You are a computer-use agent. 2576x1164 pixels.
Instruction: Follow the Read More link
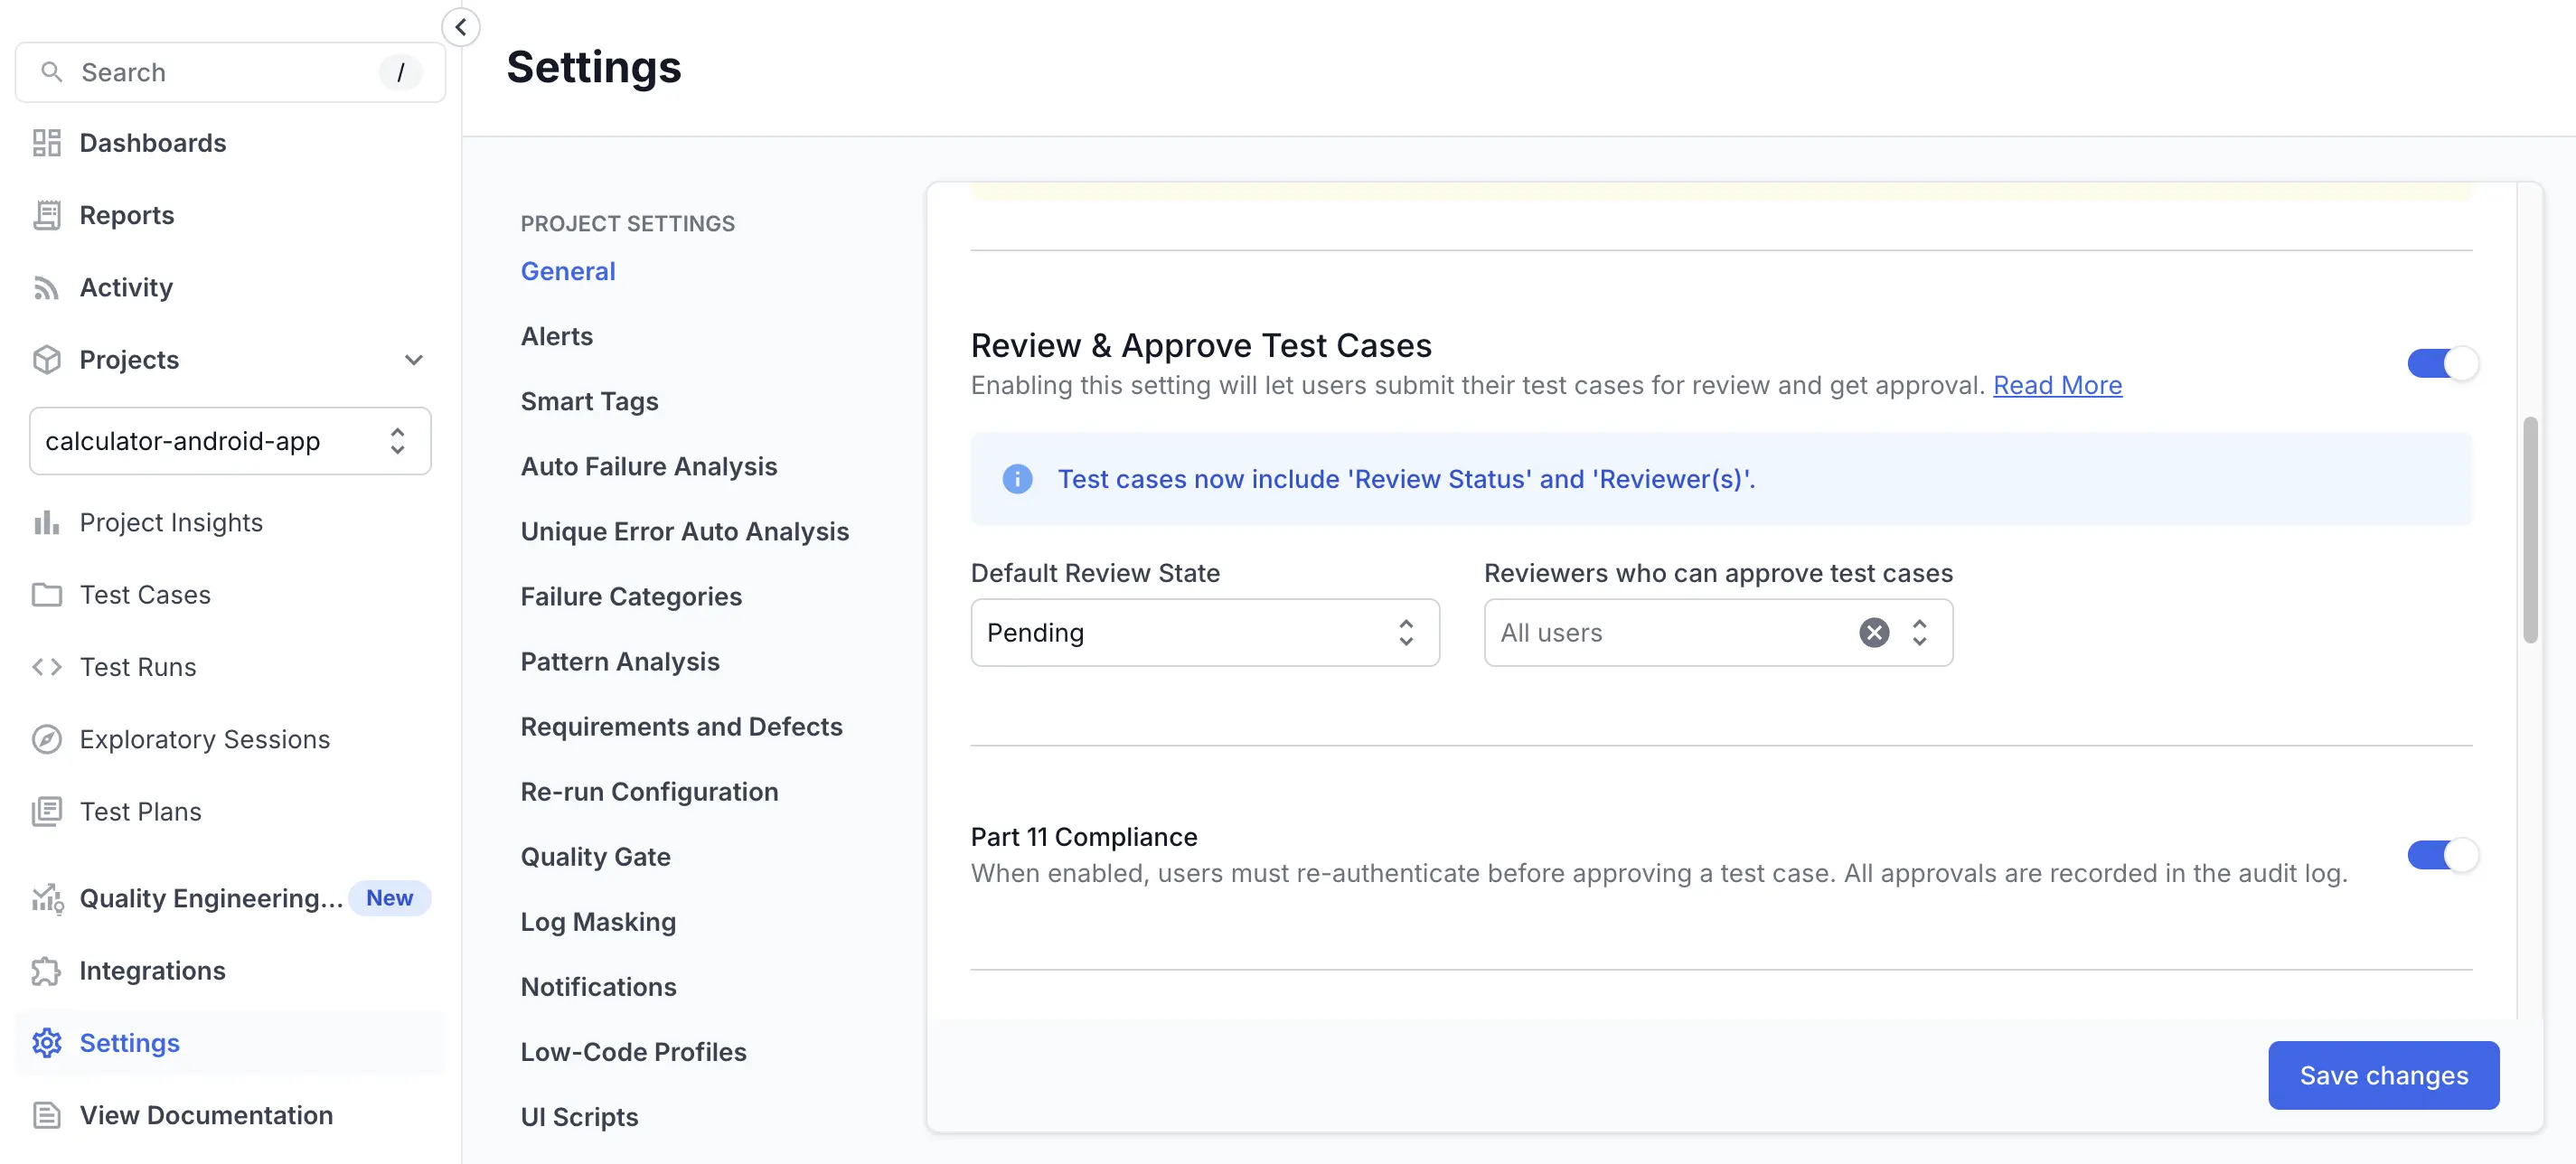point(2057,385)
